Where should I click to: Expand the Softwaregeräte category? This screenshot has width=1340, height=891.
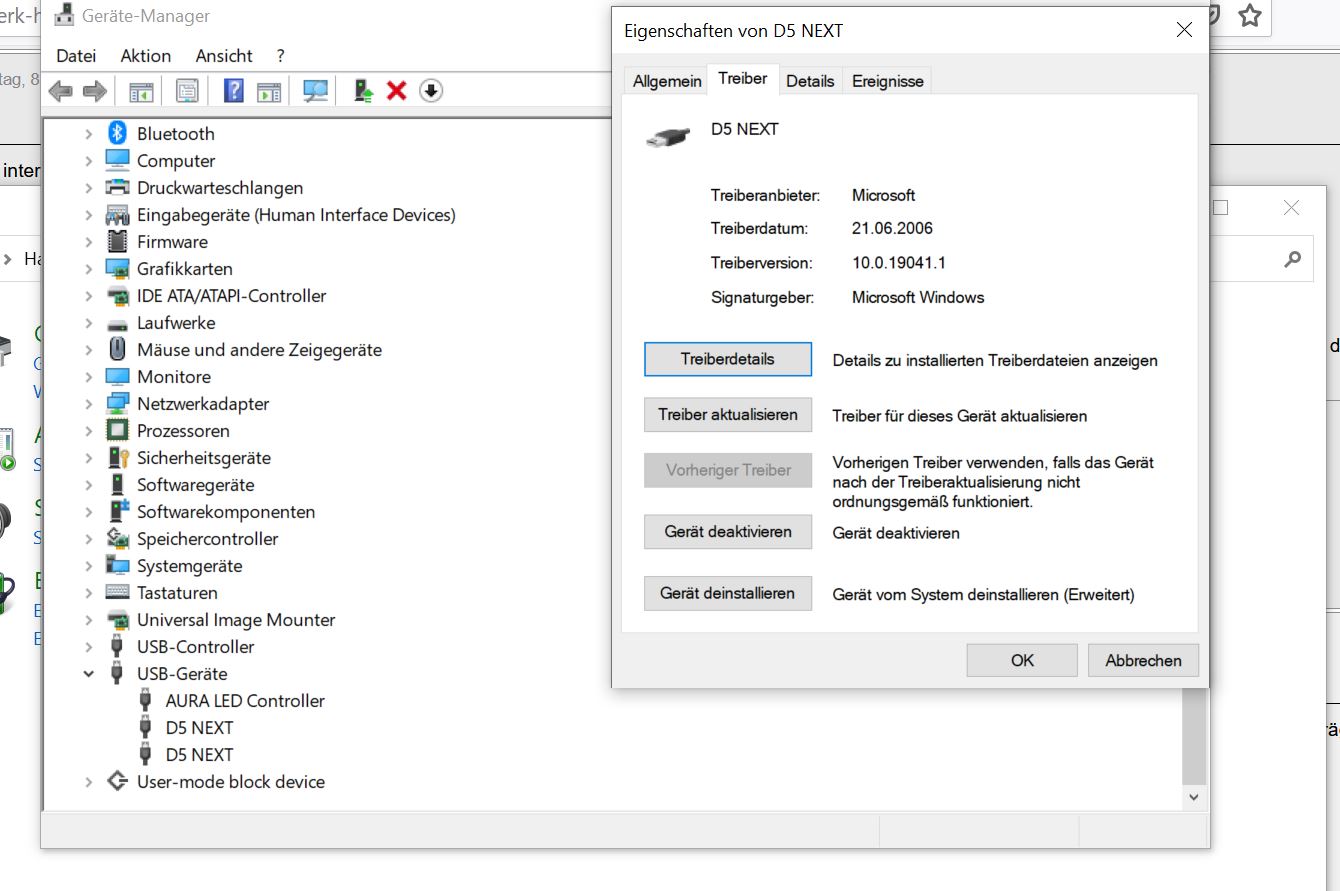89,484
